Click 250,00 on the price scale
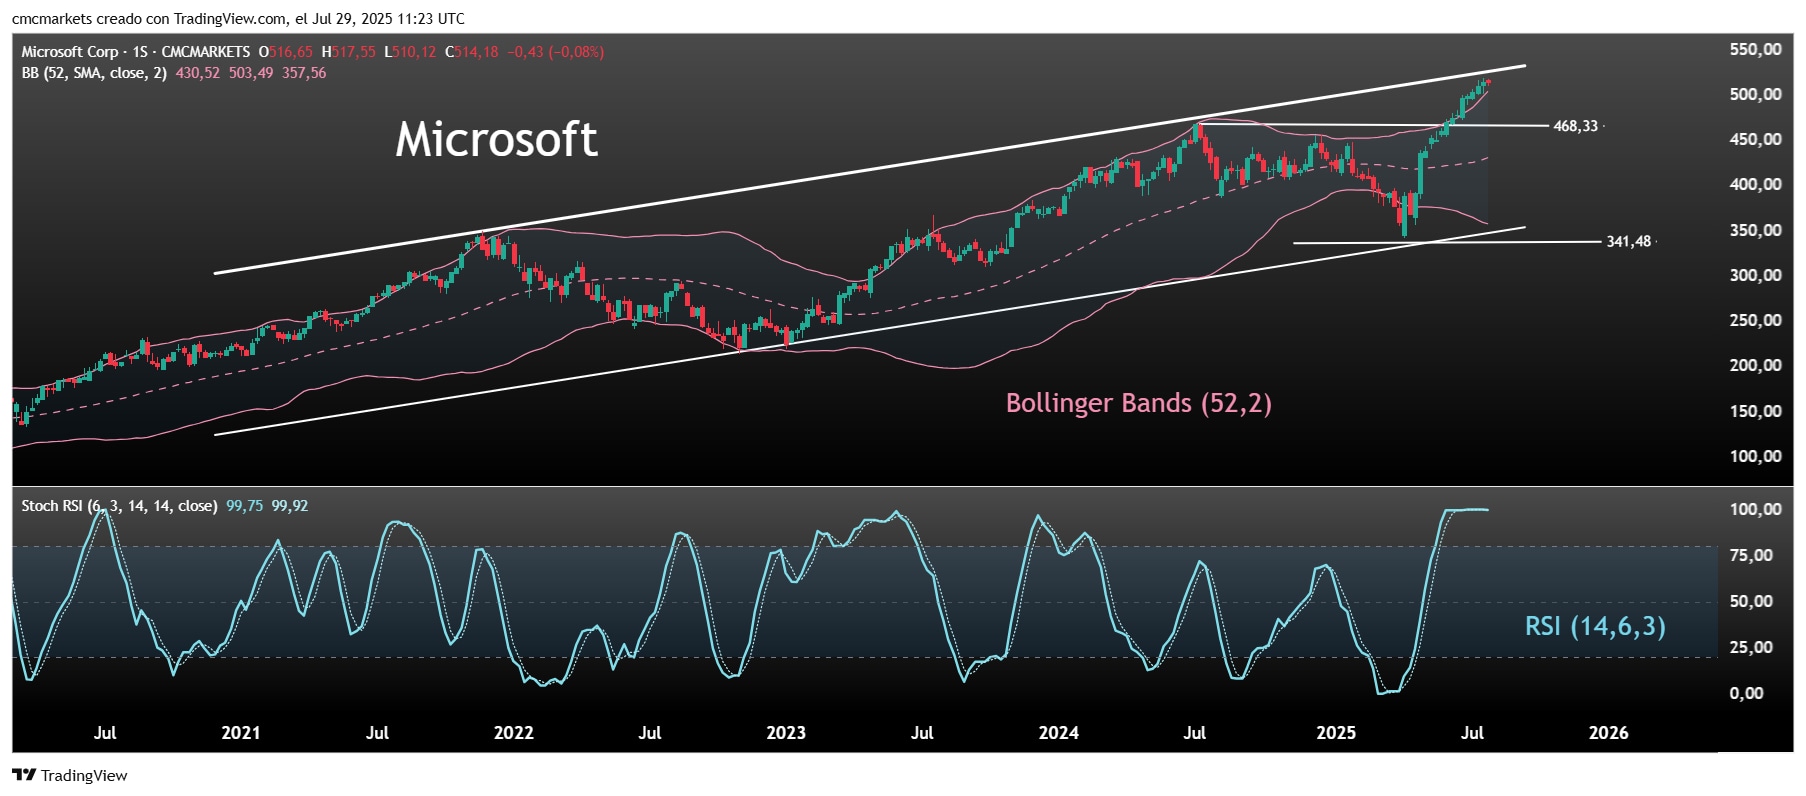Viewport: 1806px width, 796px height. (x=1756, y=320)
